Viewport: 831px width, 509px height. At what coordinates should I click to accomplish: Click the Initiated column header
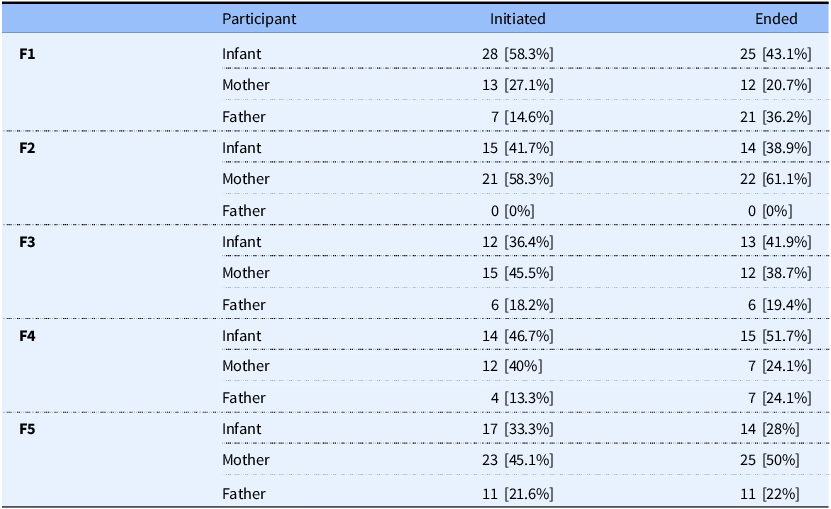point(517,19)
